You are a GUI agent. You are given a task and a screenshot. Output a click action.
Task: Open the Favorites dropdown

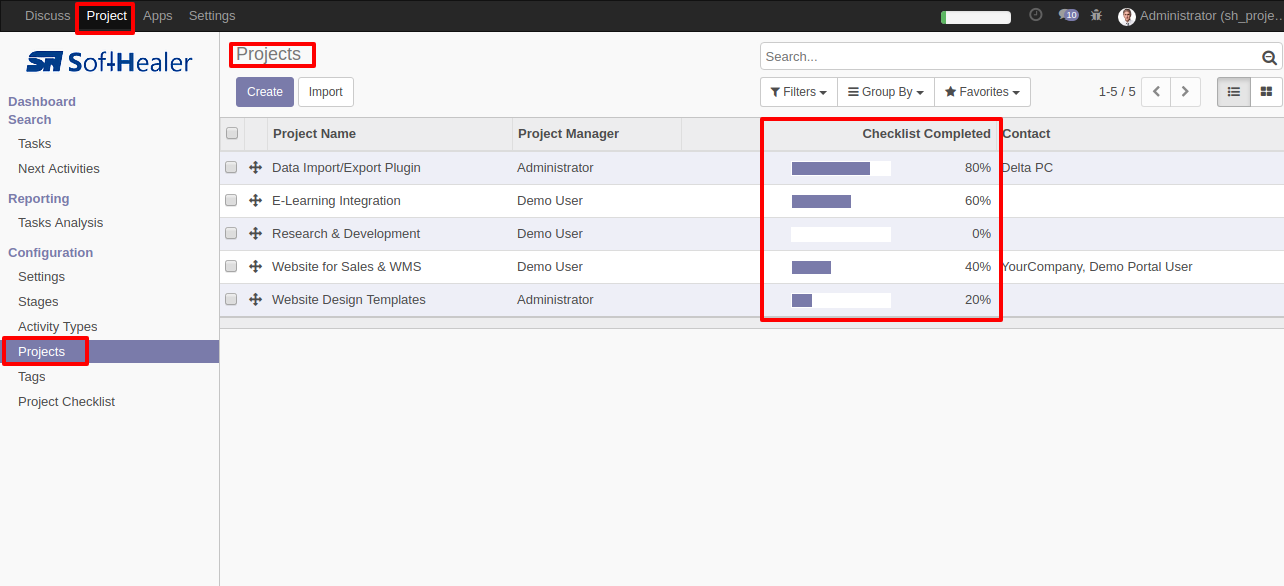982,92
